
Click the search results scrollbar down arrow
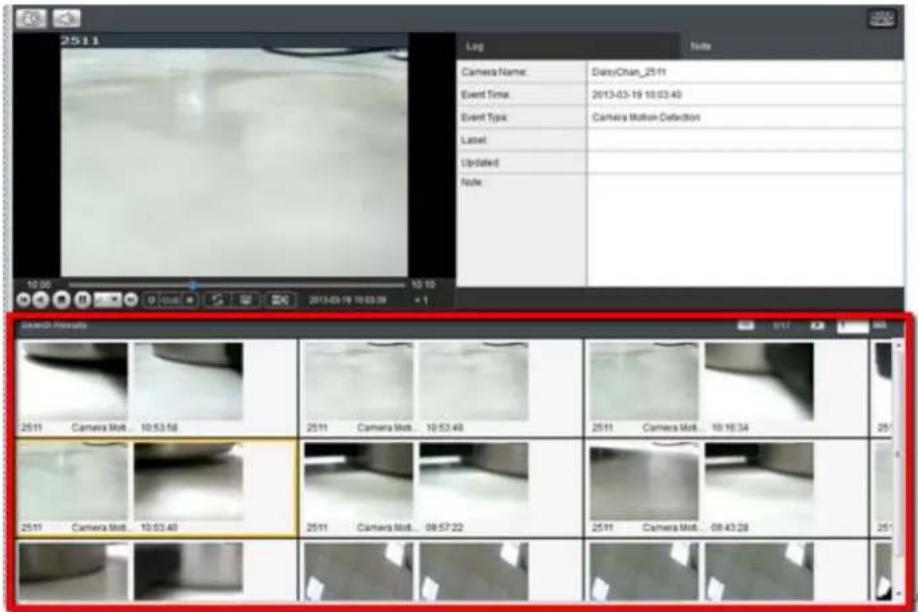pos(898,594)
